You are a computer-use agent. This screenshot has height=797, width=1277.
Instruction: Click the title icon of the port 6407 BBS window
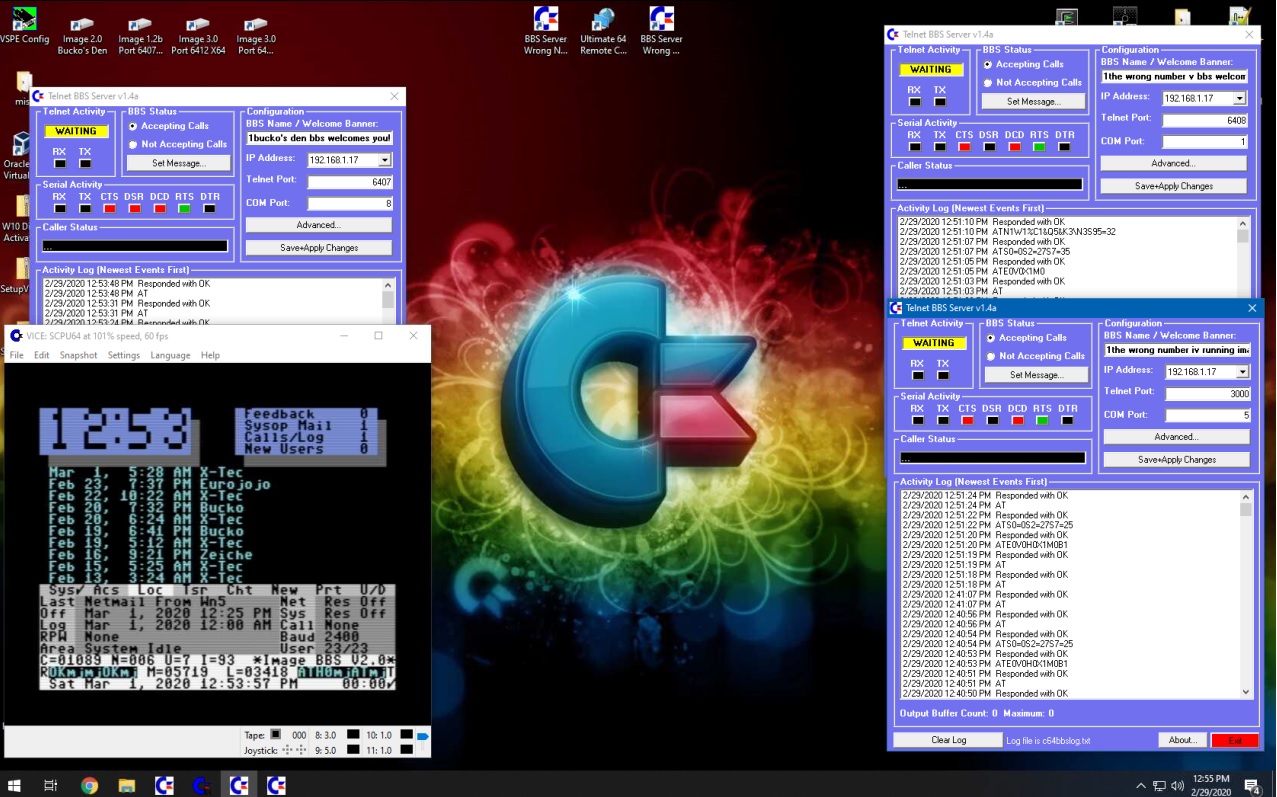pos(38,96)
